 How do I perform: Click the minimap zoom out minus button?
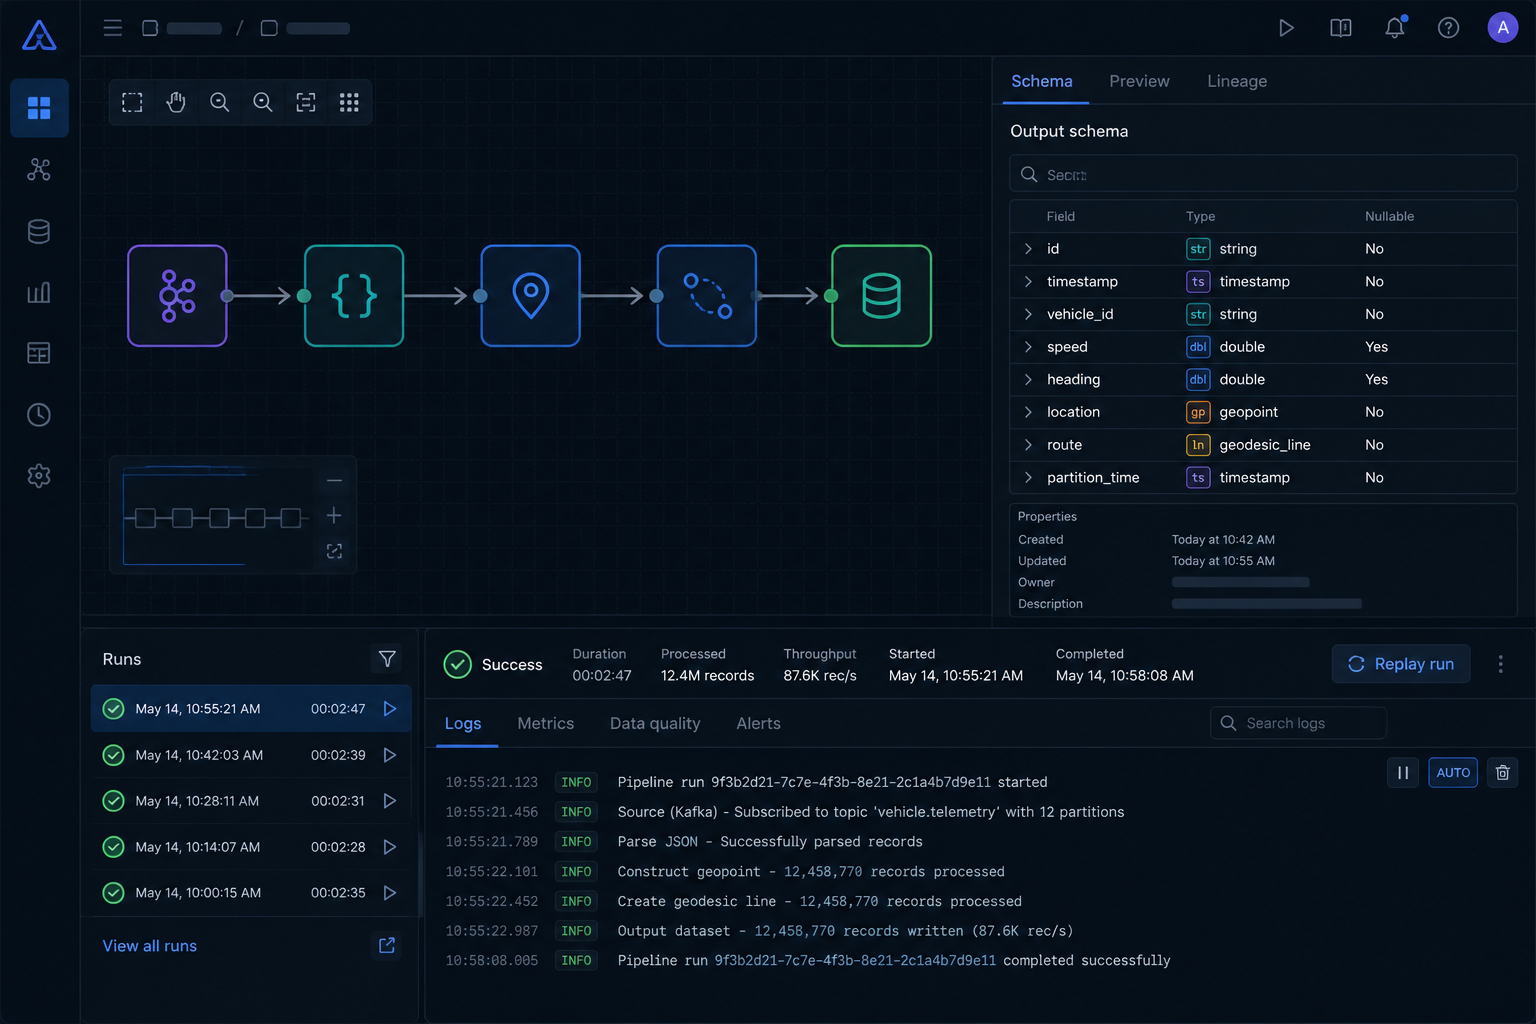coord(334,481)
